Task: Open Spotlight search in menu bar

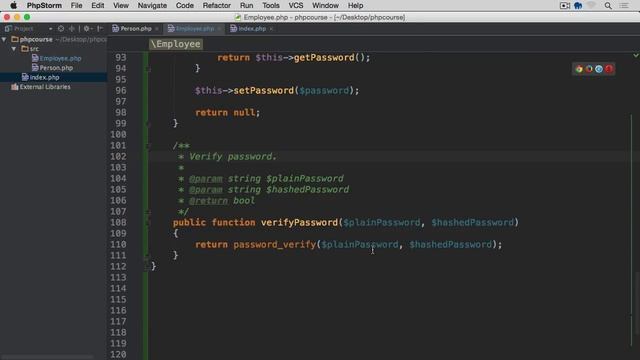Action: click(x=608, y=5)
